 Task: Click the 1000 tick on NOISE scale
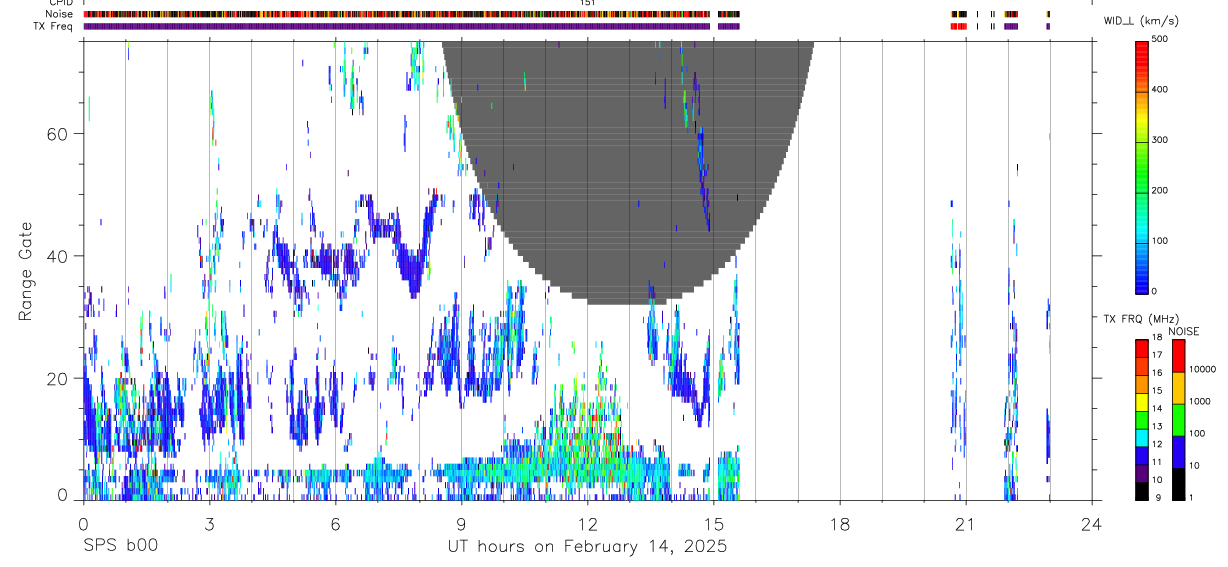(x=1200, y=401)
